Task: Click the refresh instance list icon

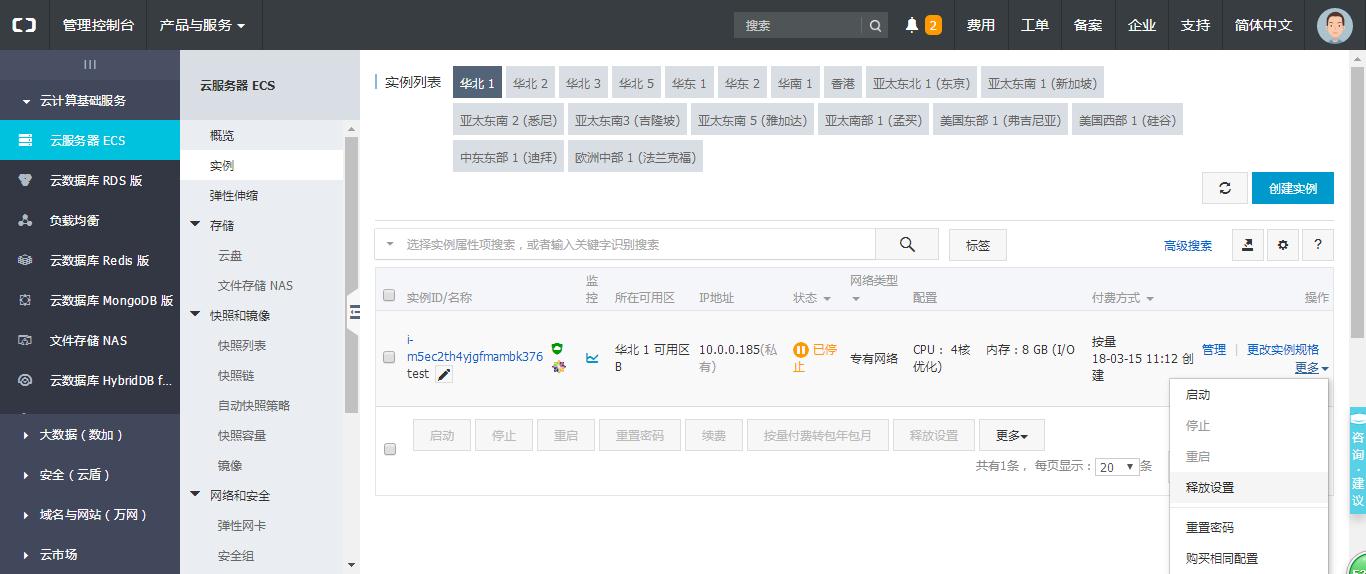Action: 1224,188
